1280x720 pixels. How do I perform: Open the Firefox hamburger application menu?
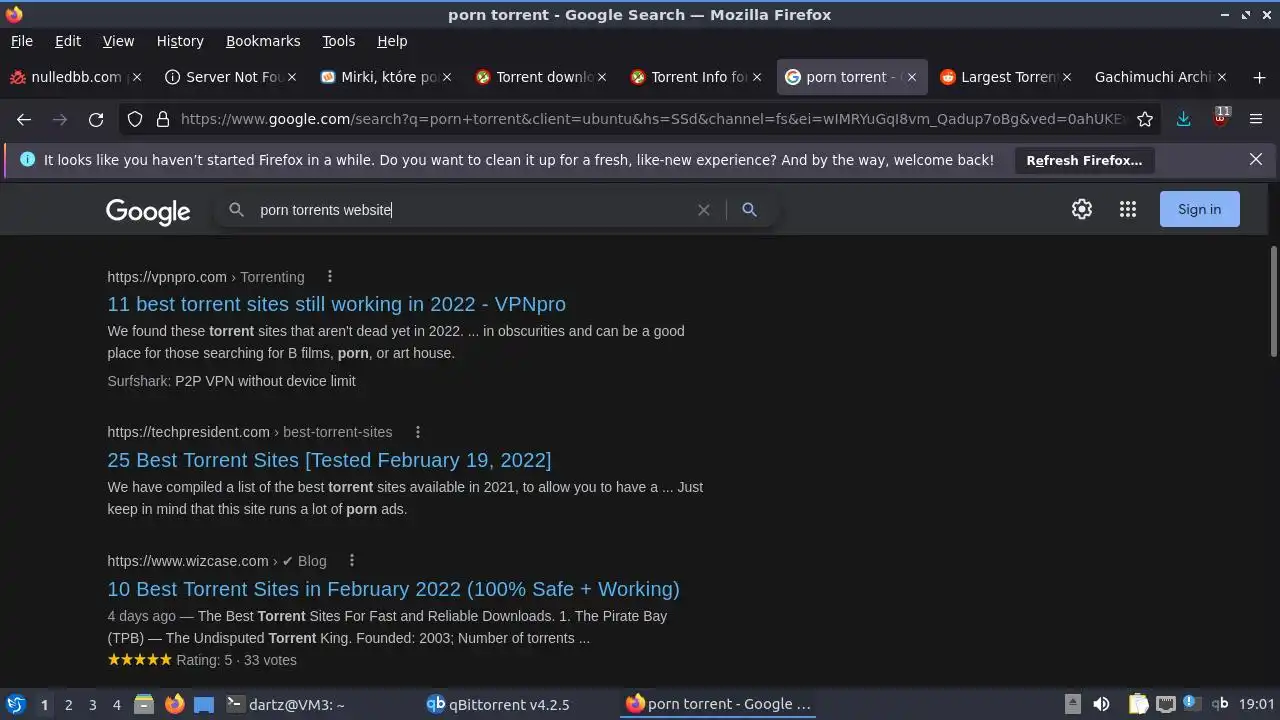tap(1256, 119)
